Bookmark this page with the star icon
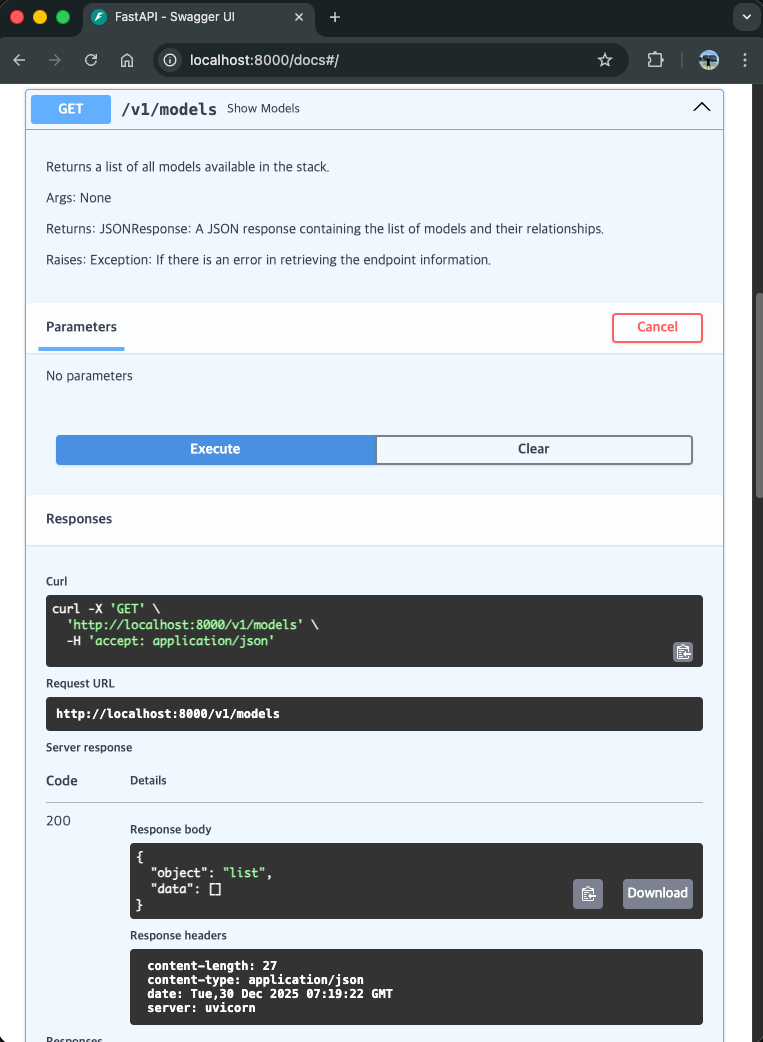Screen dimensions: 763x1042 pyautogui.click(x=605, y=60)
